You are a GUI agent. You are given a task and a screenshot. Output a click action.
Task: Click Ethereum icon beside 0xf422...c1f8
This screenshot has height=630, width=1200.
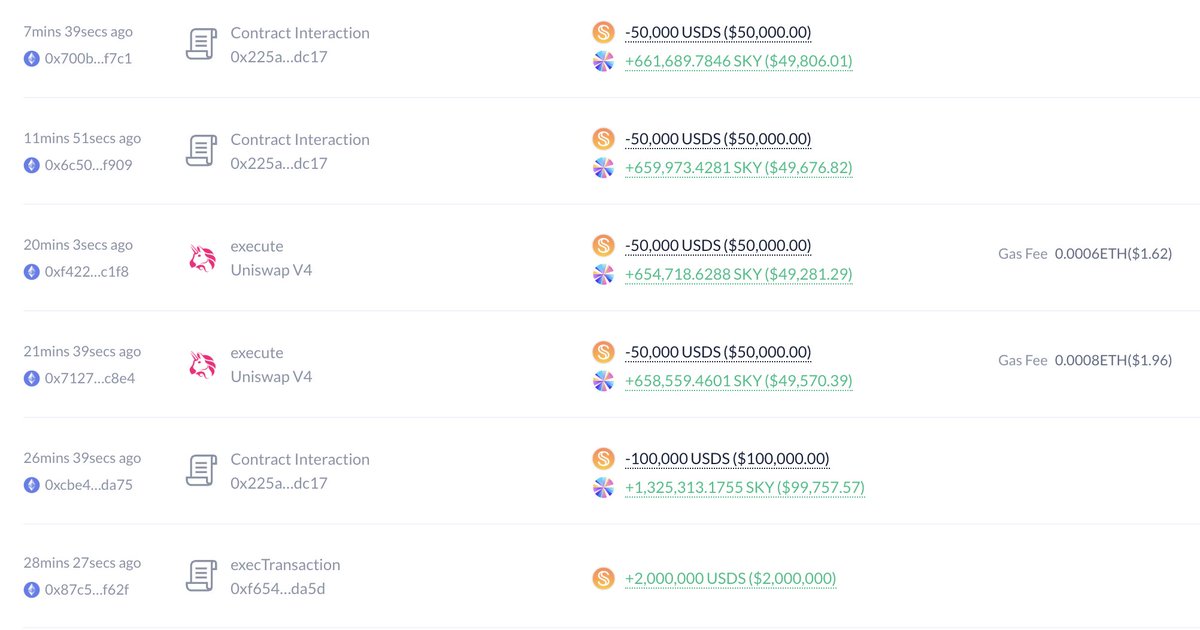tap(32, 271)
